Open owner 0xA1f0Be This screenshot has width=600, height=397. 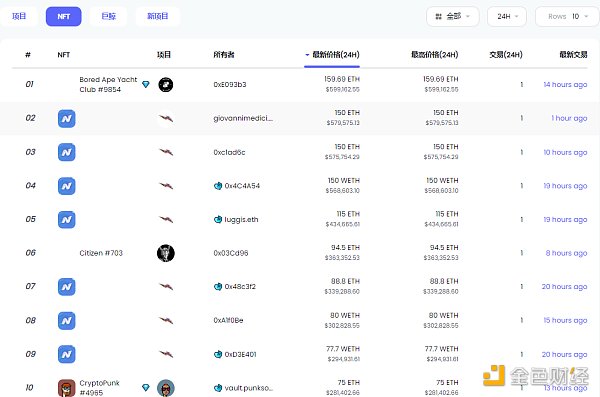[x=228, y=320]
